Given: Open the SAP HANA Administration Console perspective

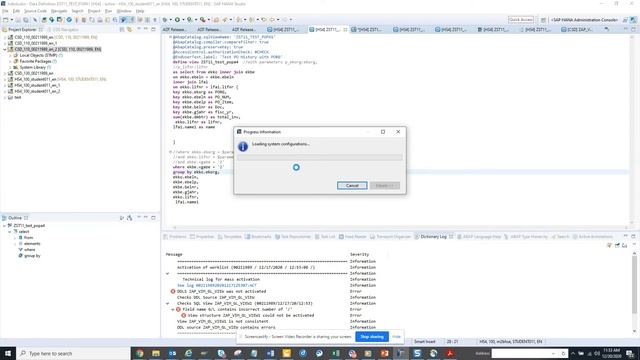Looking at the screenshot, I should pos(584,20).
